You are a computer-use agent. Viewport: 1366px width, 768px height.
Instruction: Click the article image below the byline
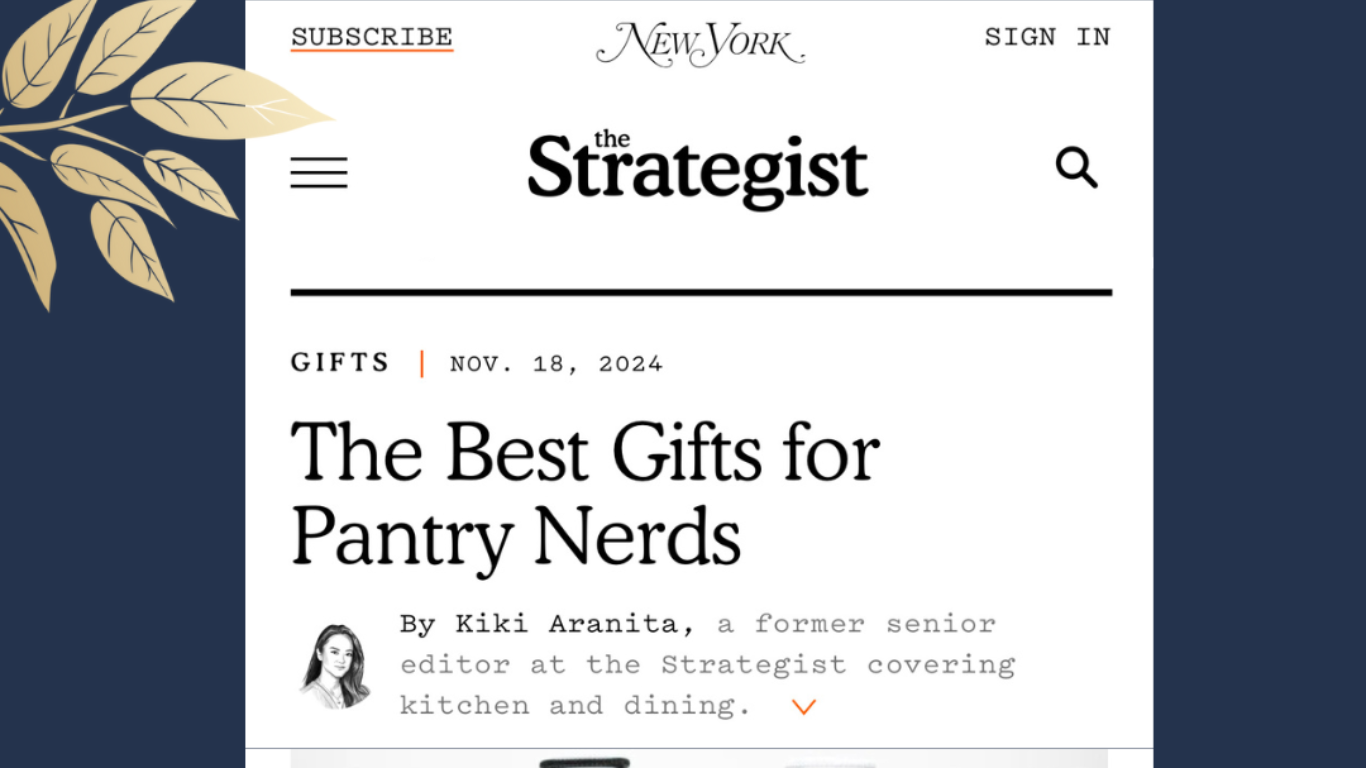click(698, 759)
